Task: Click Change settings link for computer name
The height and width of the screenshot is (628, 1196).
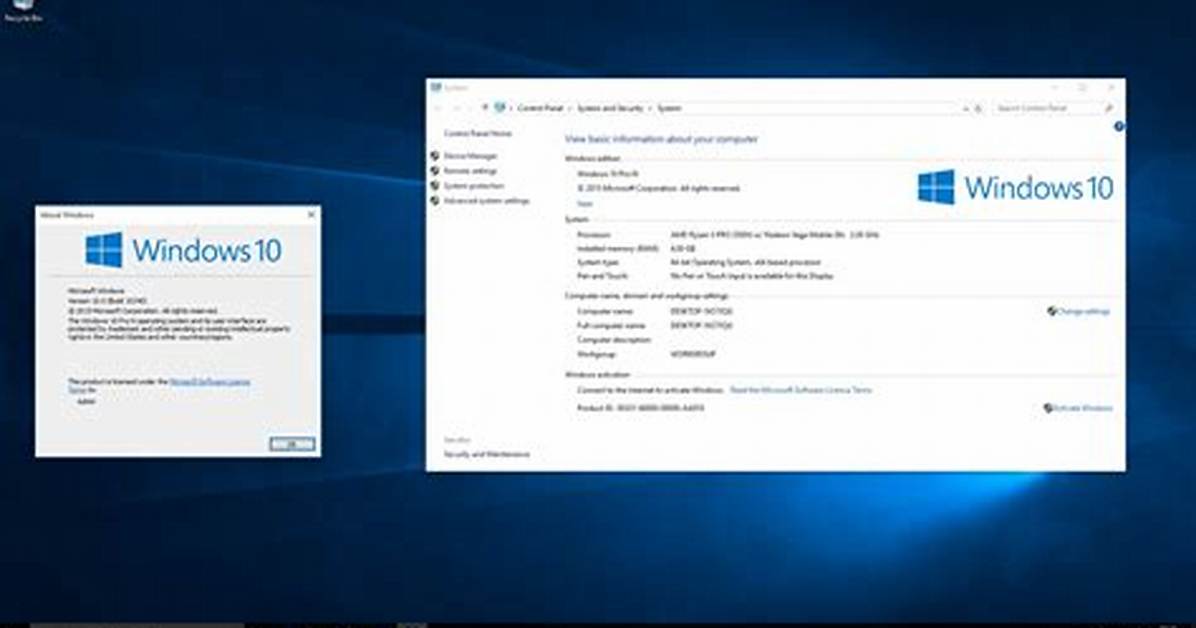Action: 1083,311
